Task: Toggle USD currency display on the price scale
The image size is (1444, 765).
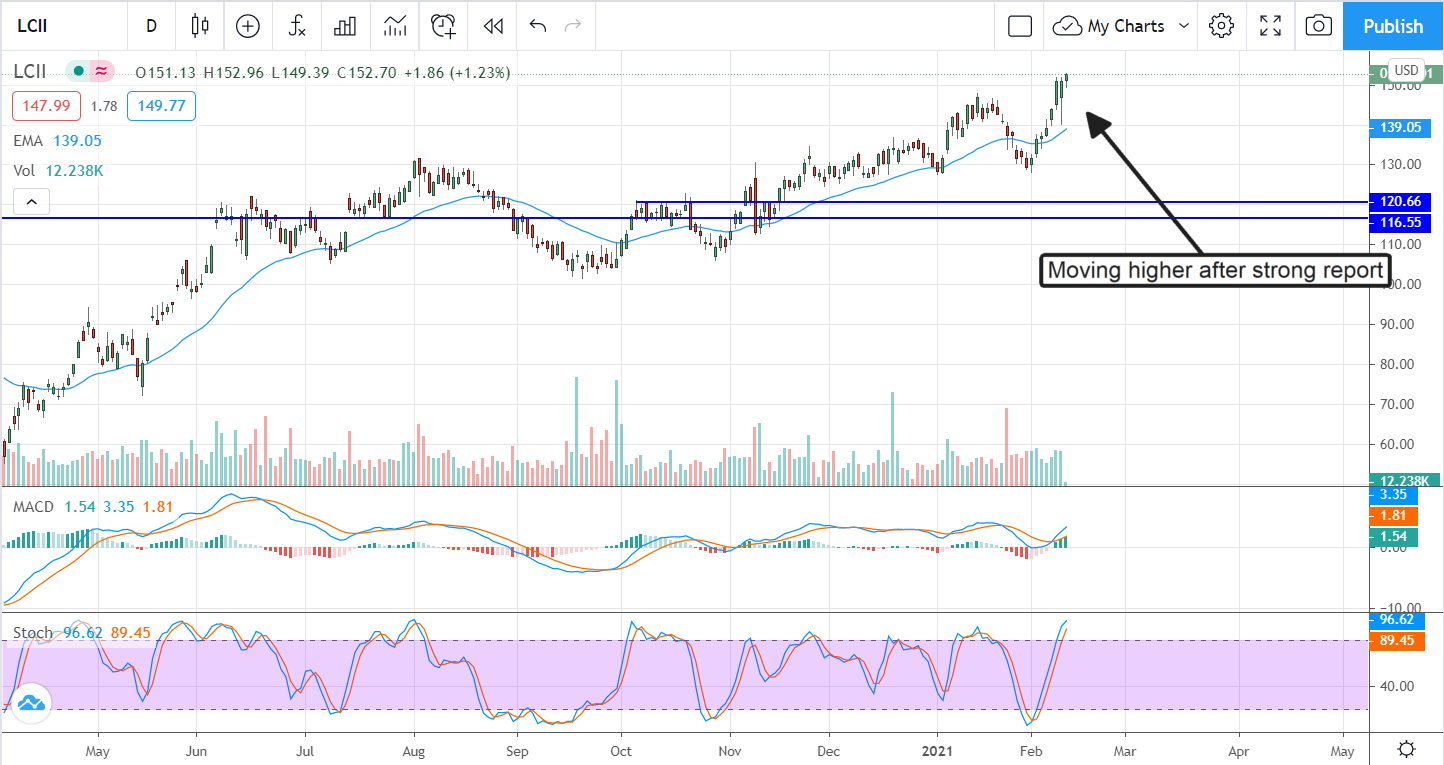Action: pos(1406,71)
